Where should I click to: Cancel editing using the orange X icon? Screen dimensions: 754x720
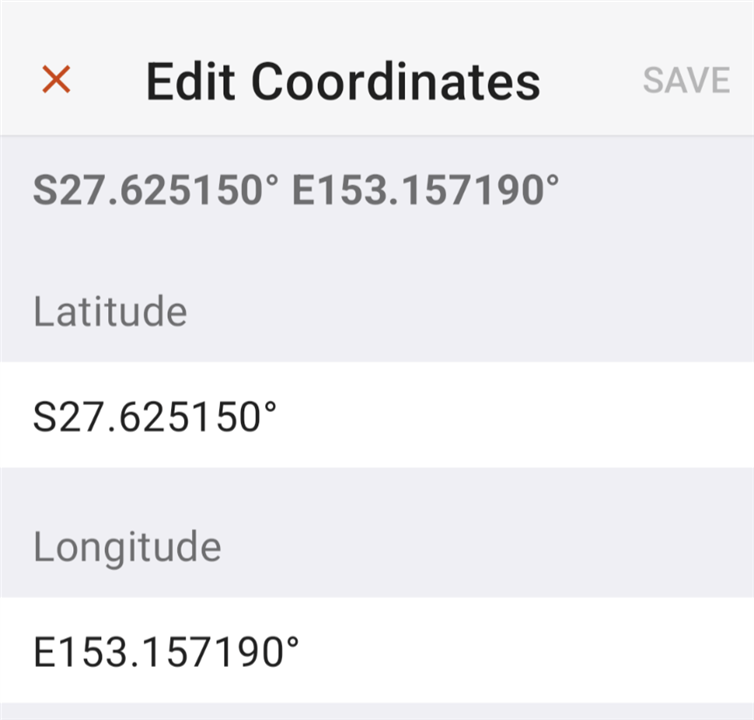[x=56, y=79]
